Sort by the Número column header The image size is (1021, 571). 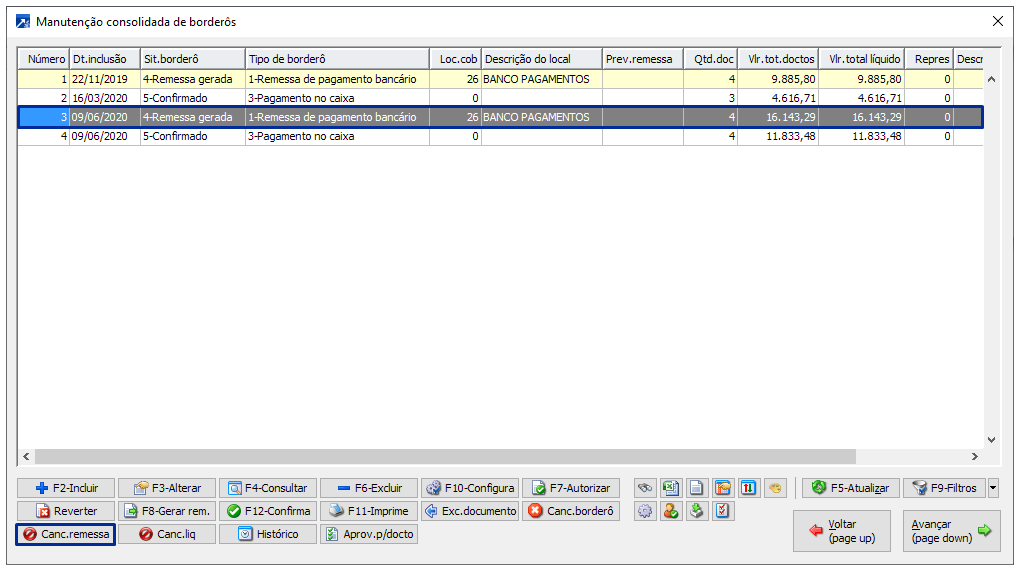[x=44, y=59]
